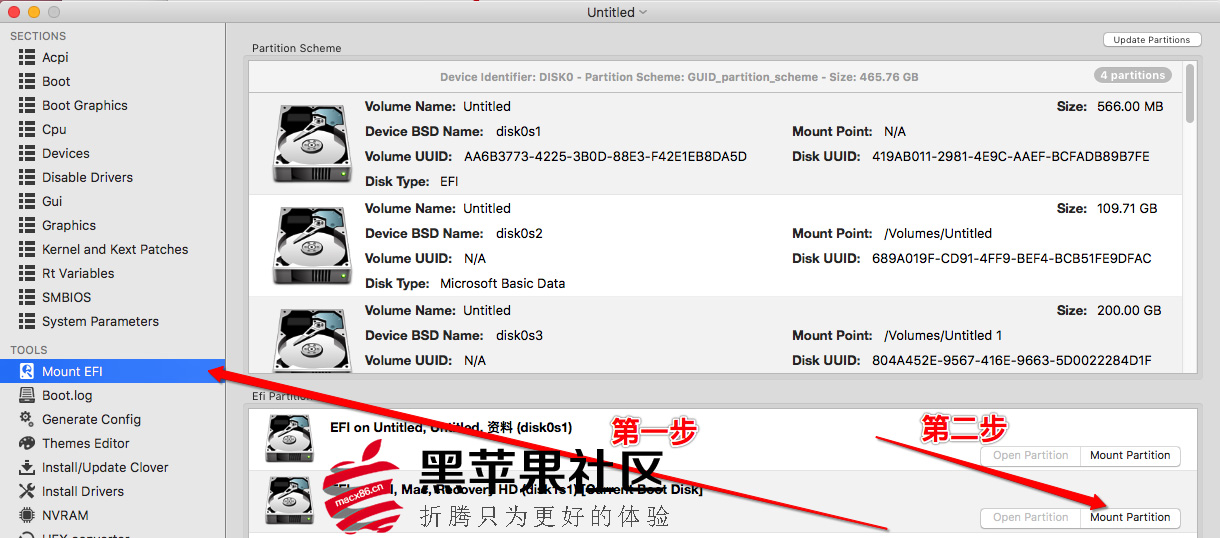
Task: Open Generate Config tool
Action: (91, 419)
